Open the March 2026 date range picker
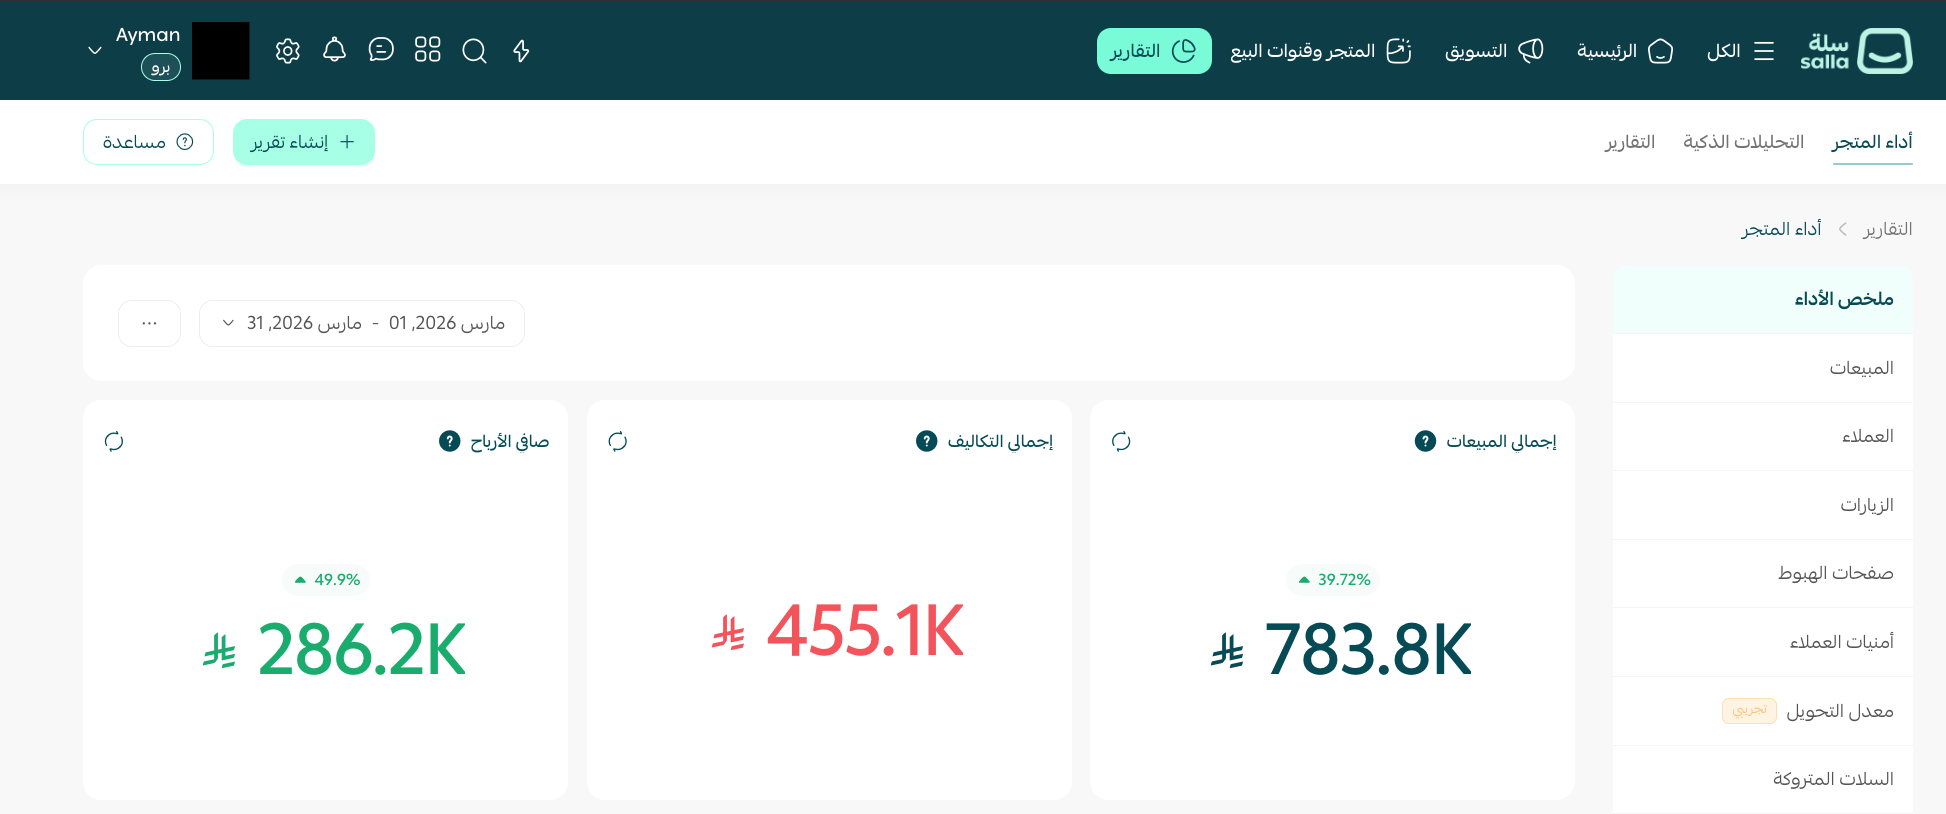 click(x=362, y=323)
